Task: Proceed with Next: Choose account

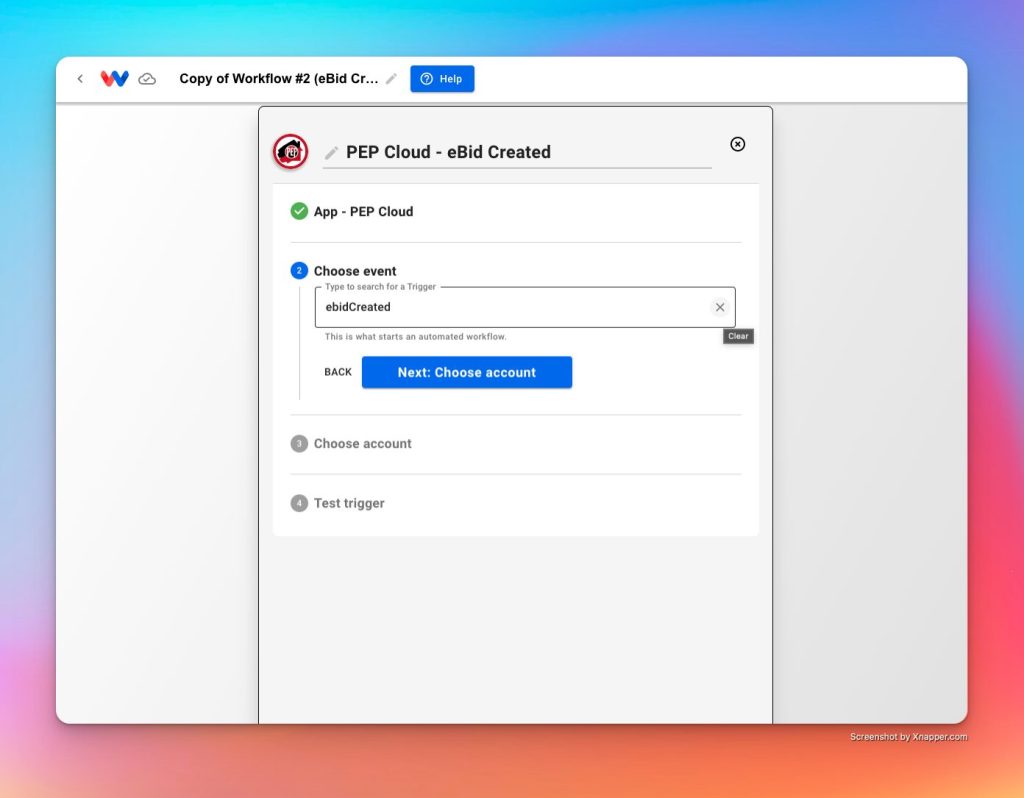Action: tap(467, 372)
